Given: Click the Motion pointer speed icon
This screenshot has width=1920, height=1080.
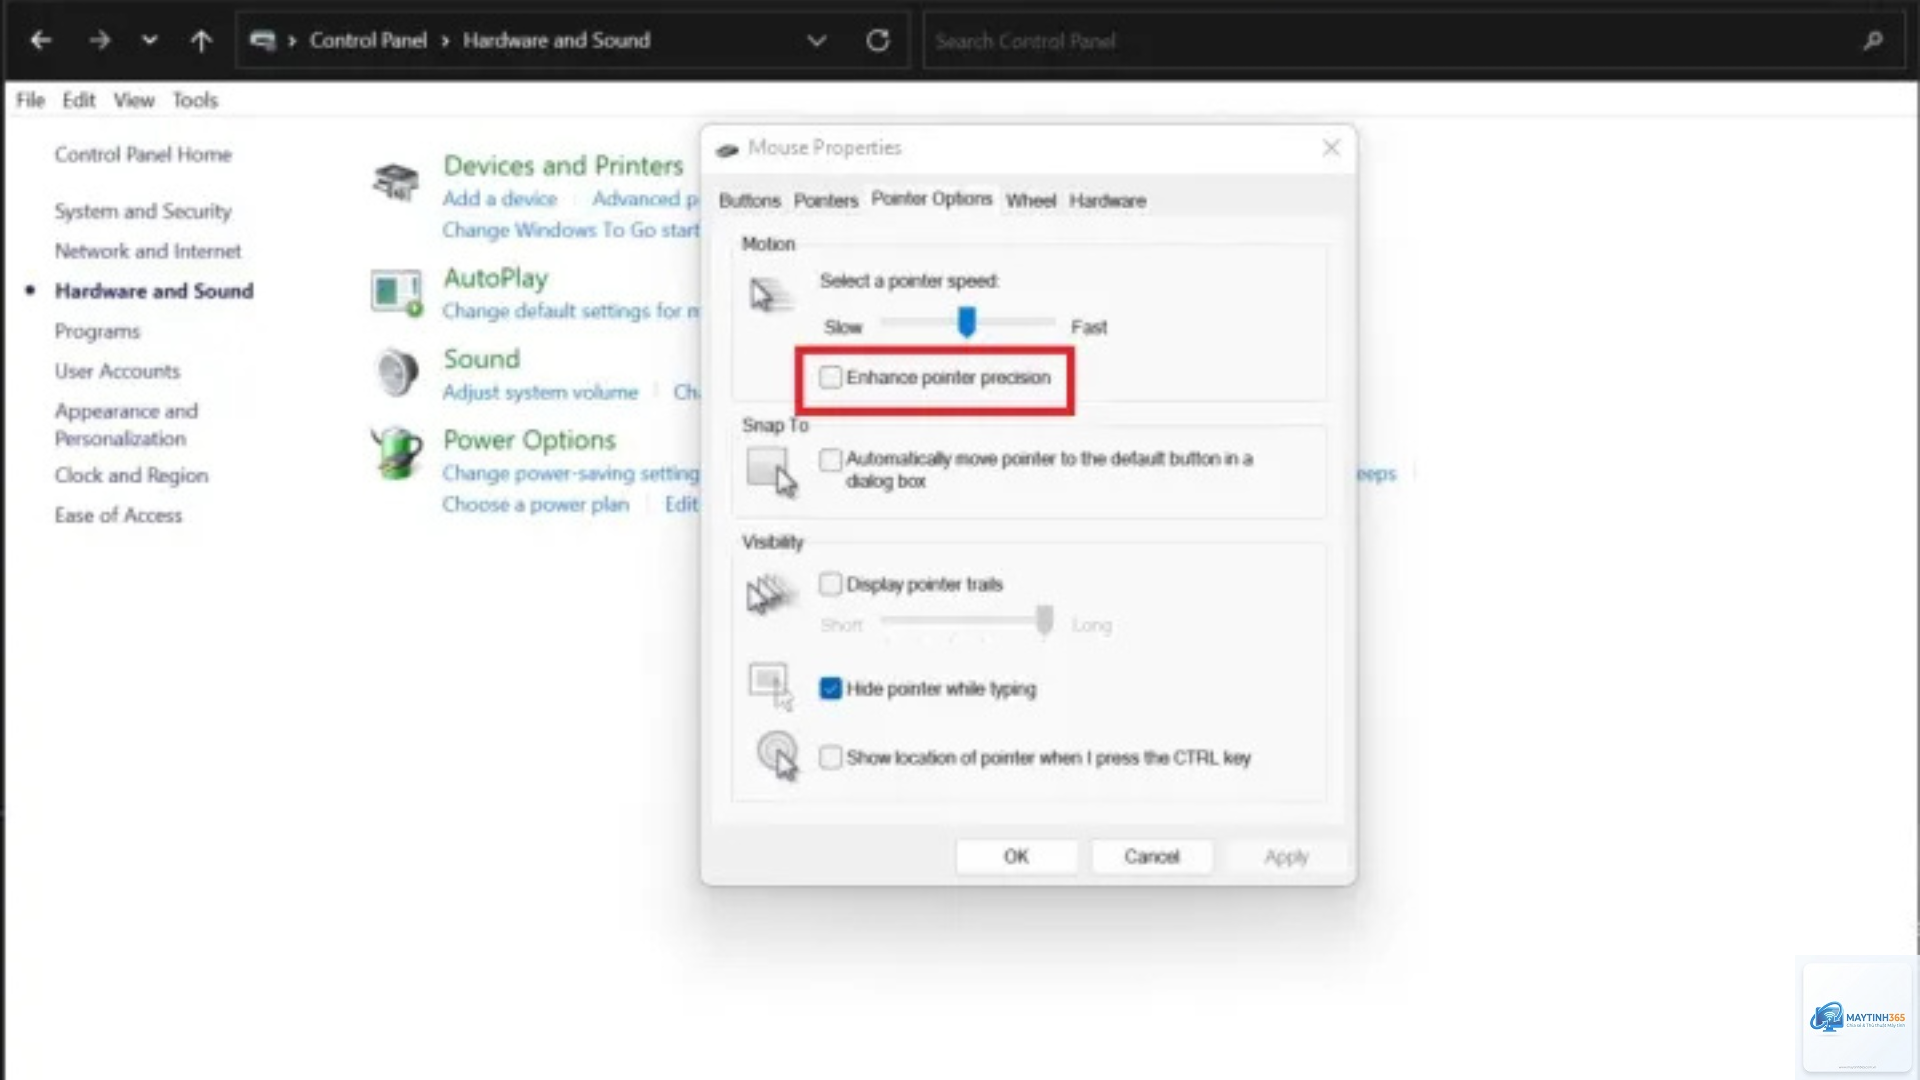Looking at the screenshot, I should [x=771, y=295].
